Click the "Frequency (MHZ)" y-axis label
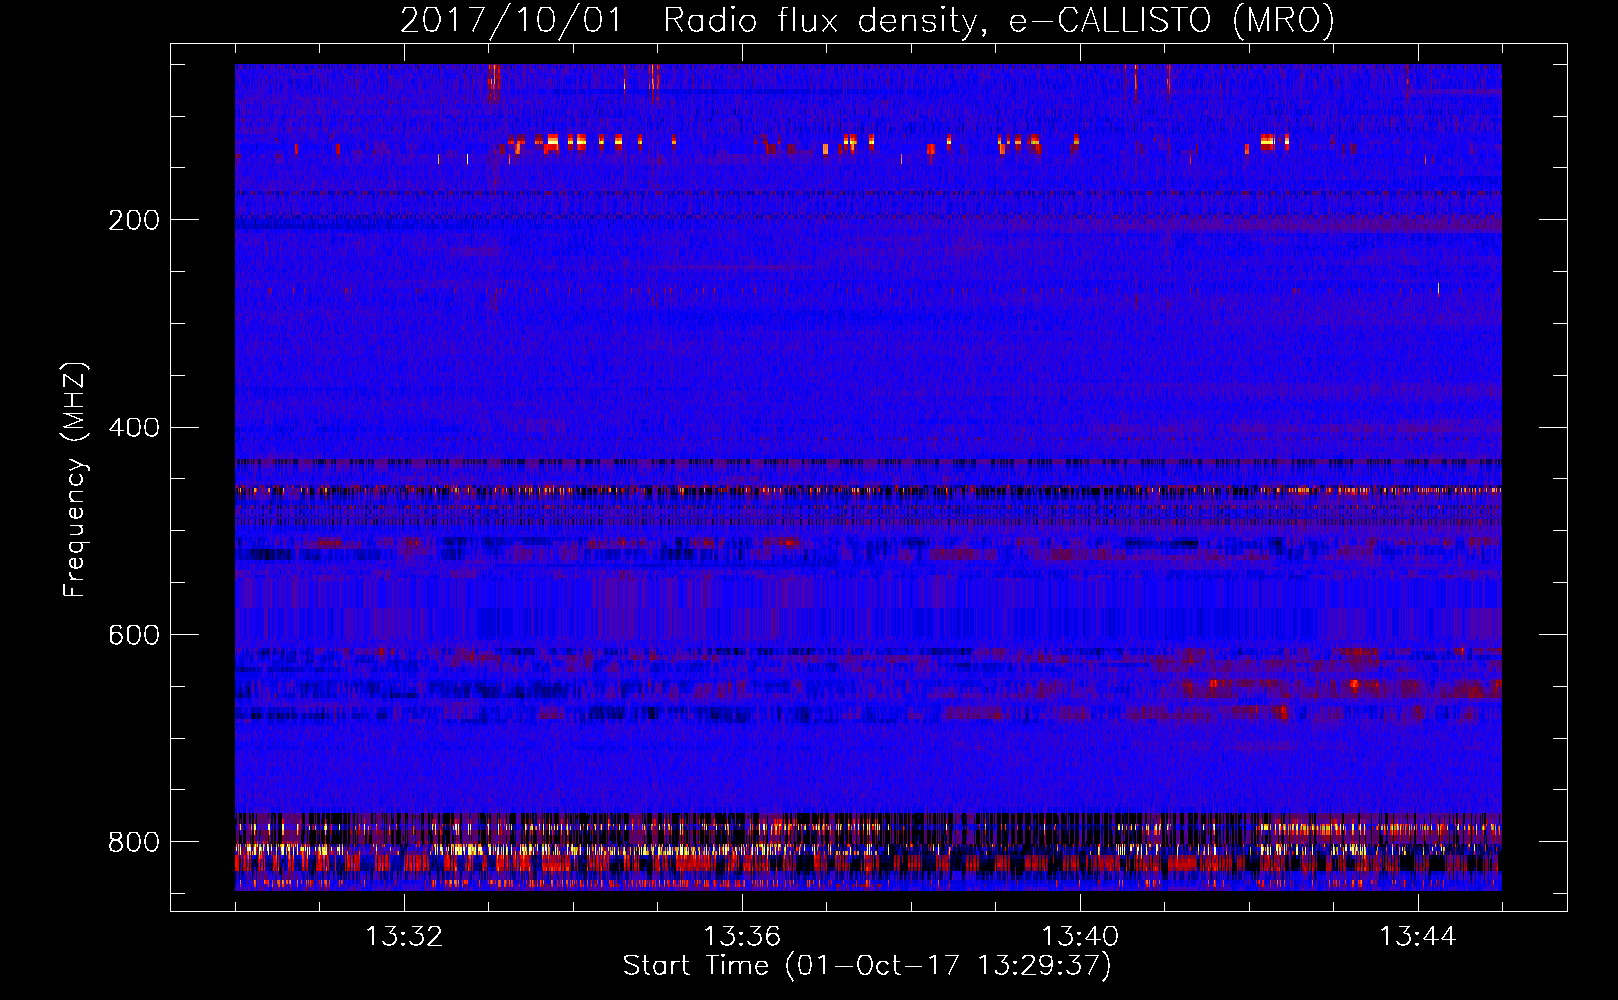The image size is (1618, 1000). [x=75, y=480]
